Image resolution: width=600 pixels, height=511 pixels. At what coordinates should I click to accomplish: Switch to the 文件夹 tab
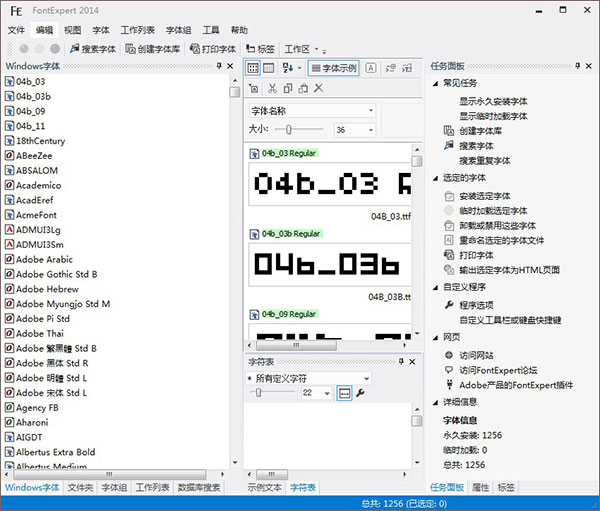(80, 487)
